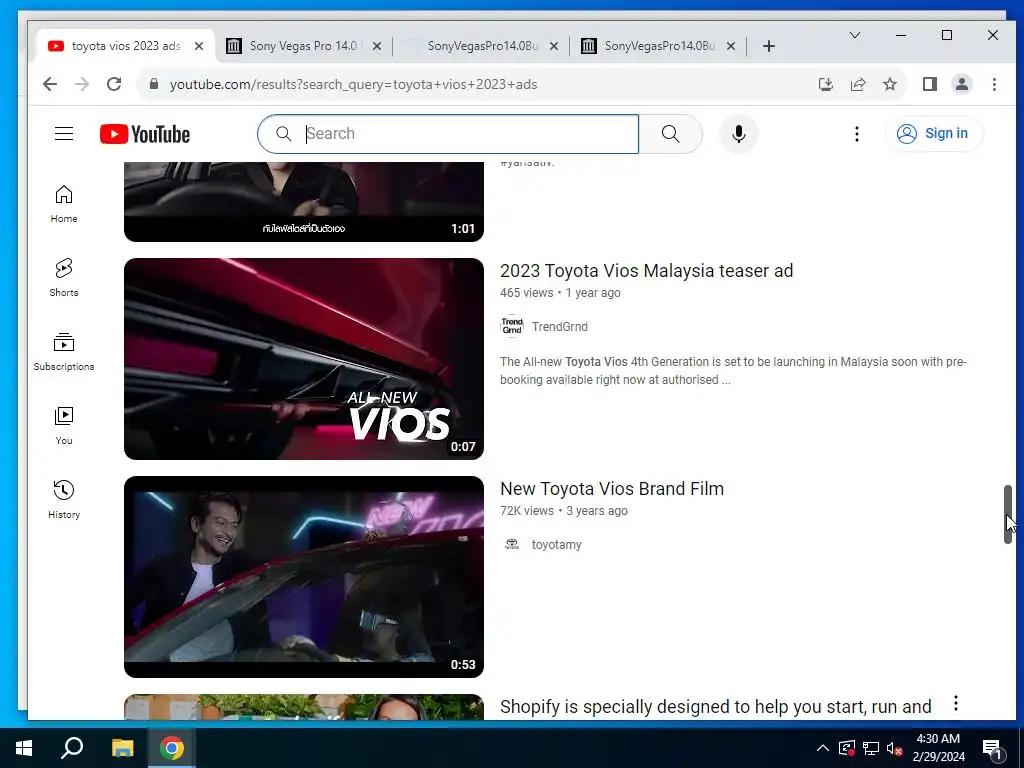Click the '72K views' metadata text
The image size is (1024, 768).
click(526, 511)
